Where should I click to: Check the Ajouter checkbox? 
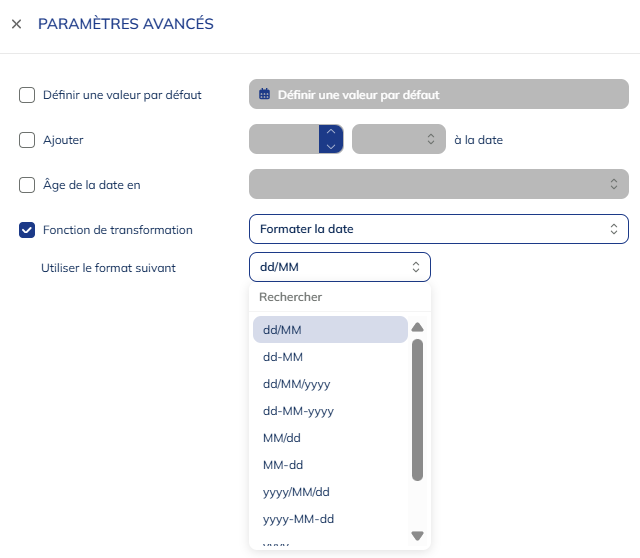[x=27, y=140]
